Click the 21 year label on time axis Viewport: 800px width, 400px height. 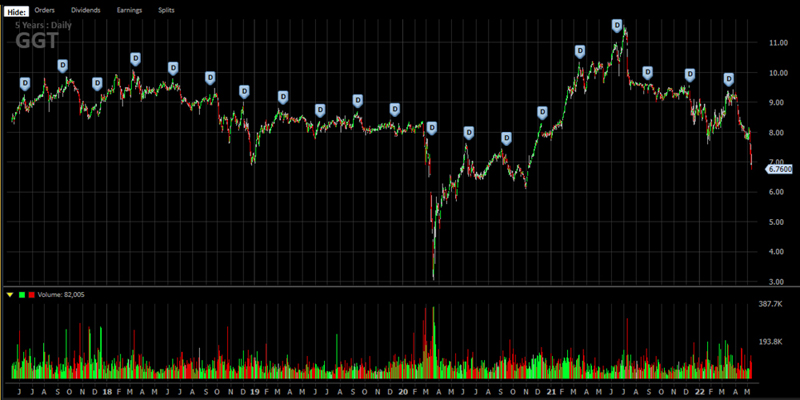point(551,392)
